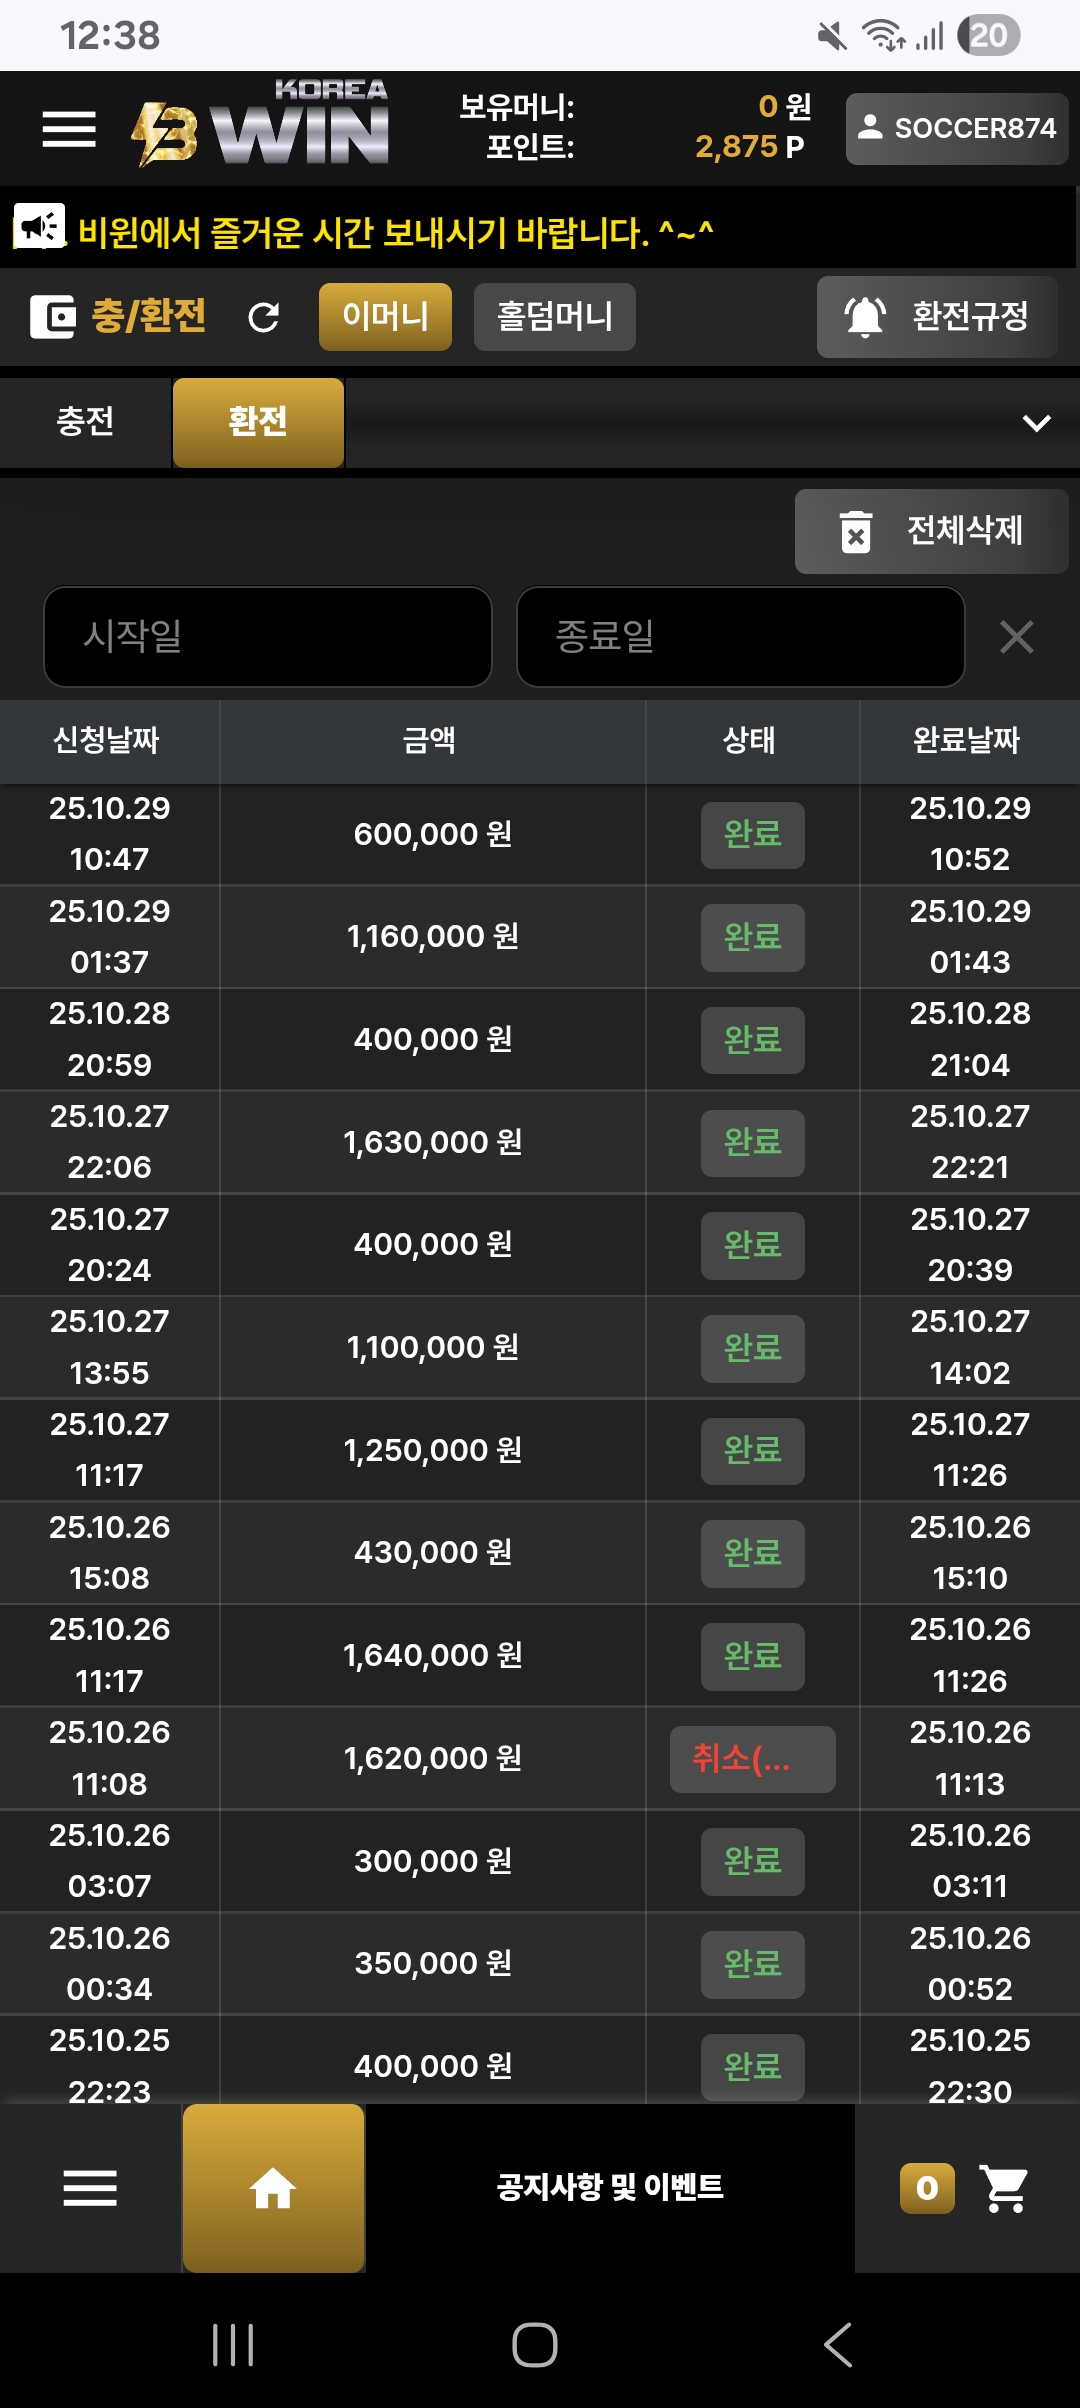Refresh balance with the reload icon

(x=264, y=318)
